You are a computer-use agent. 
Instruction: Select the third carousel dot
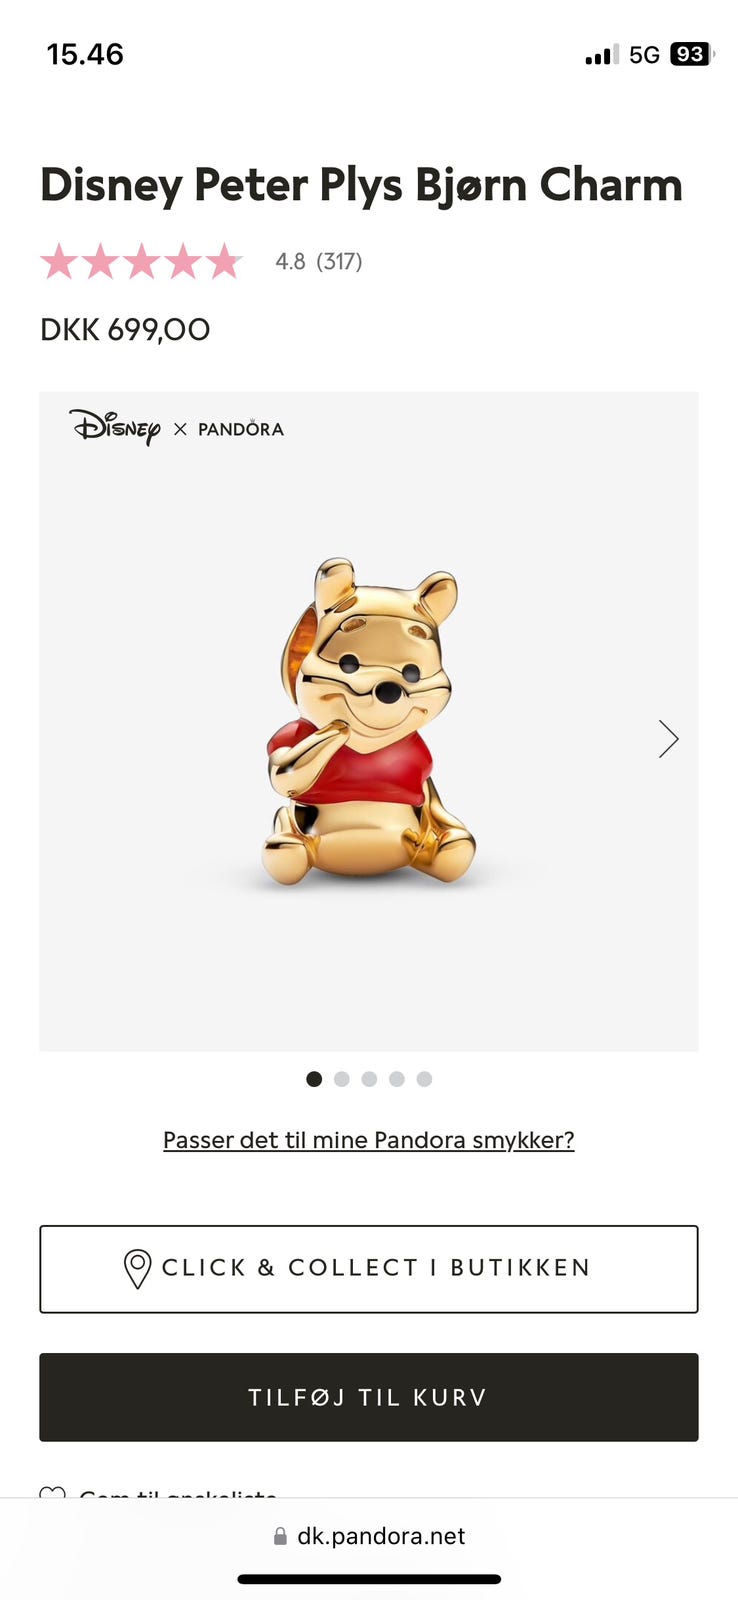click(369, 1079)
